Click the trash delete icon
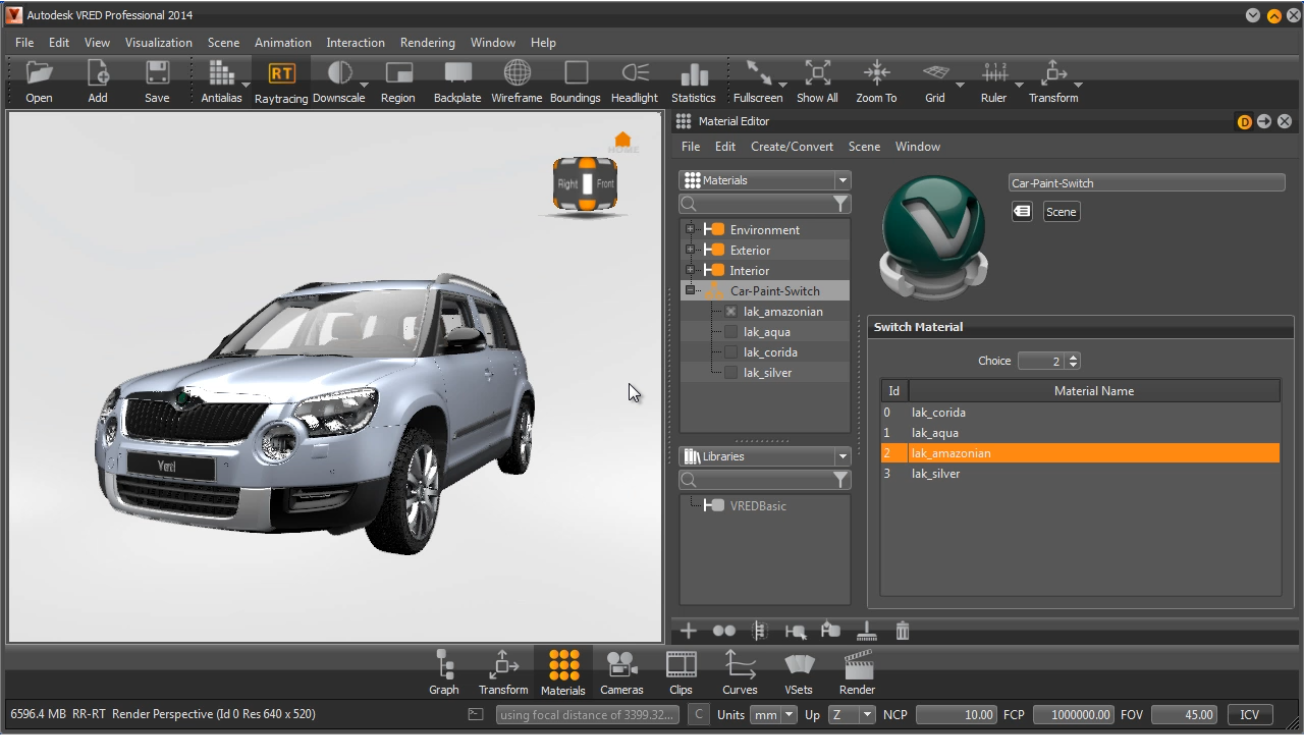The image size is (1305, 735). pos(902,631)
